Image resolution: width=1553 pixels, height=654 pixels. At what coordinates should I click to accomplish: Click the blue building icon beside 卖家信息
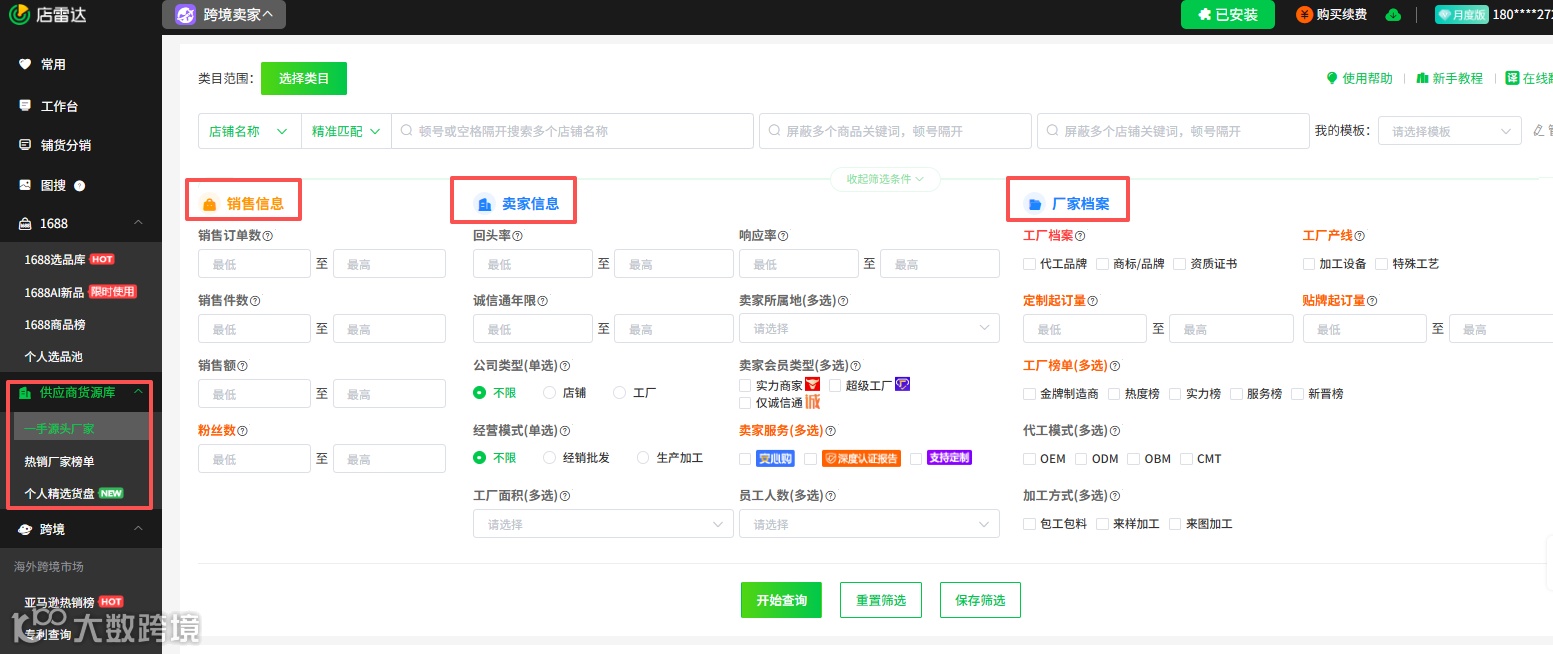485,204
